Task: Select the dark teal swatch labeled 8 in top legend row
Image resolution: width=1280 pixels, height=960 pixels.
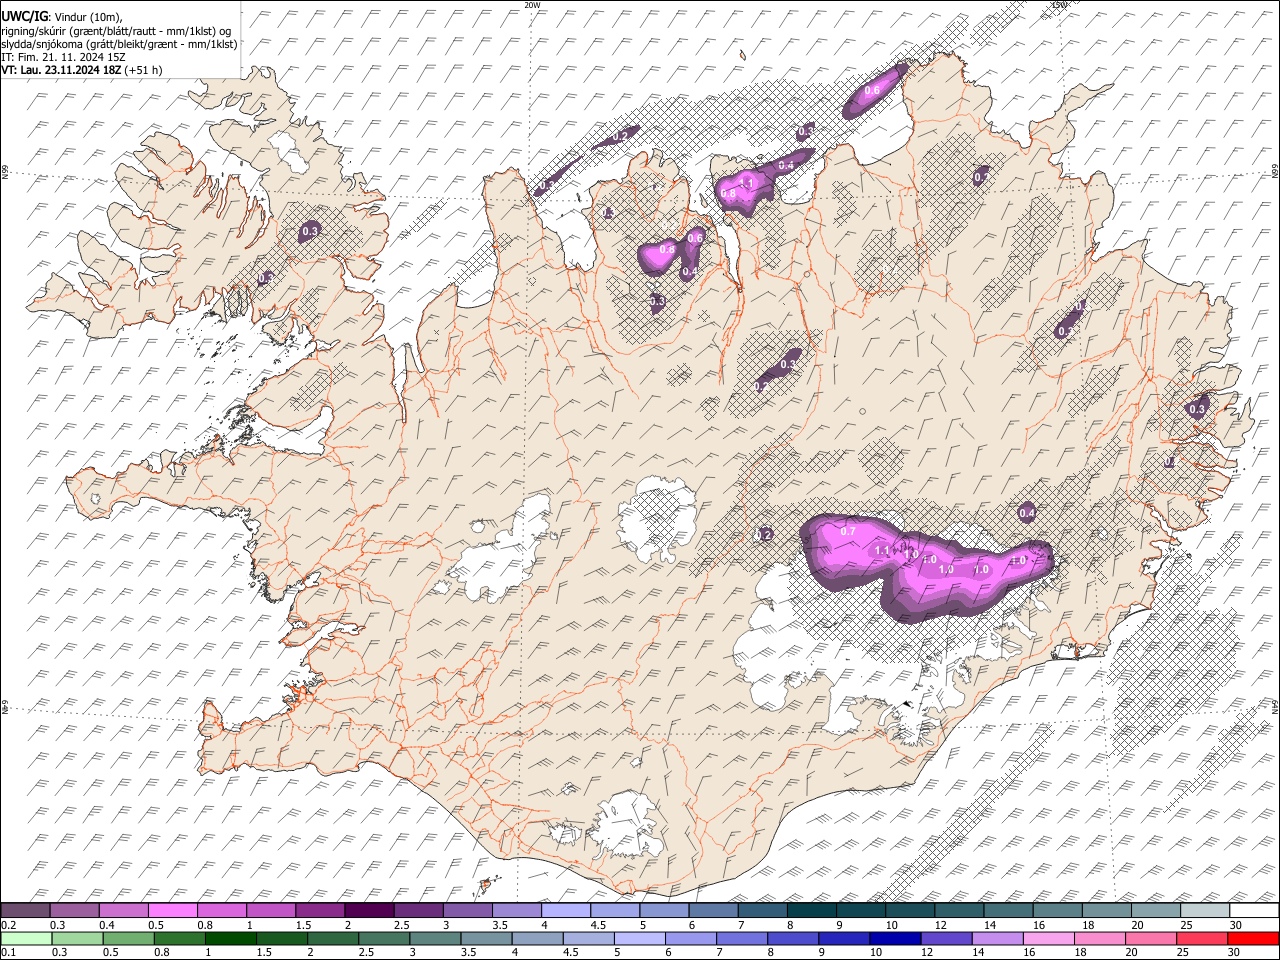Action: tap(812, 910)
